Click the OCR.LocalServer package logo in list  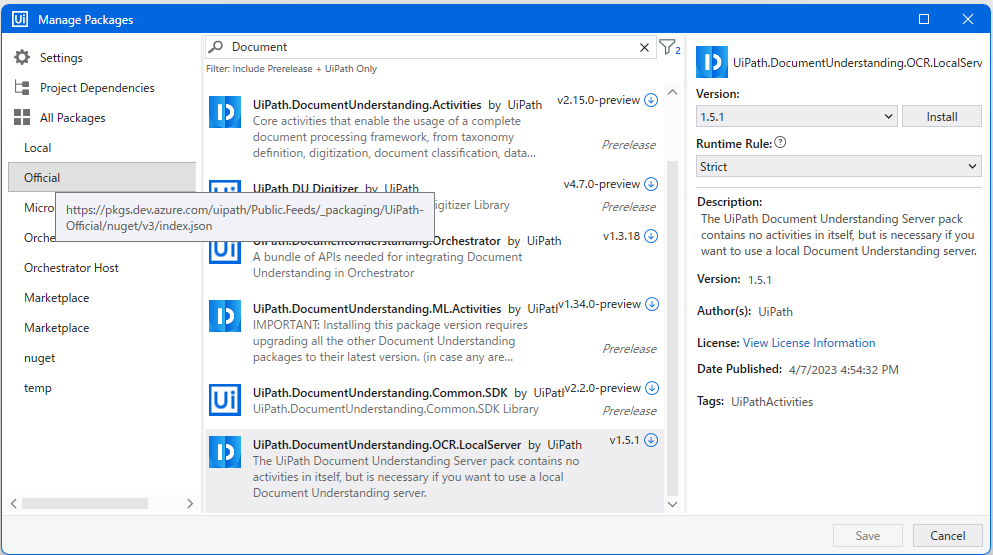point(225,452)
